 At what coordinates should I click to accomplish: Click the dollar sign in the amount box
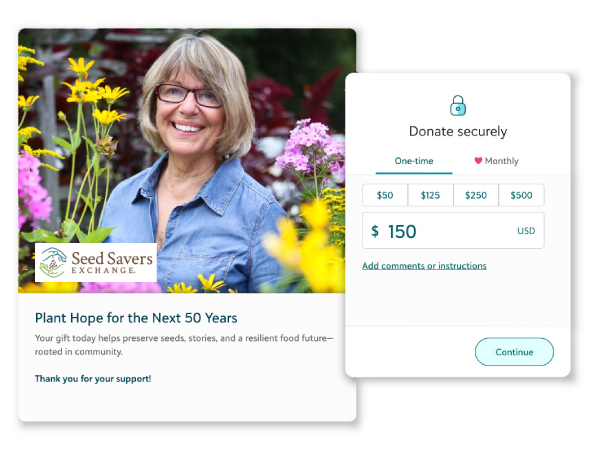pos(375,231)
